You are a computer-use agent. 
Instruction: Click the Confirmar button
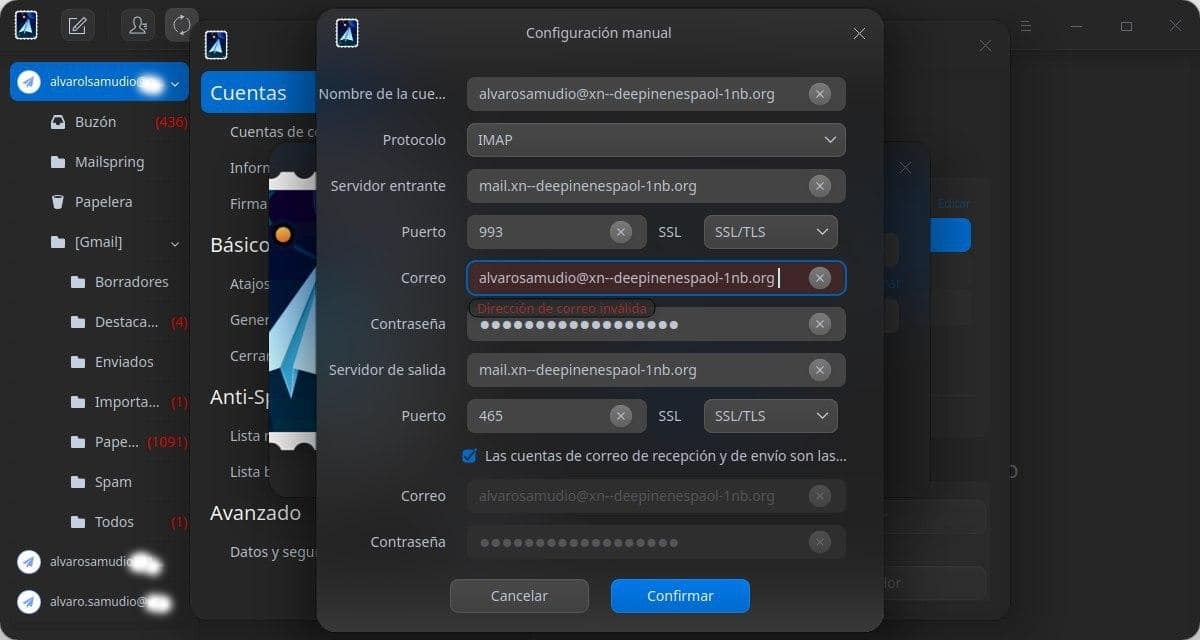680,596
